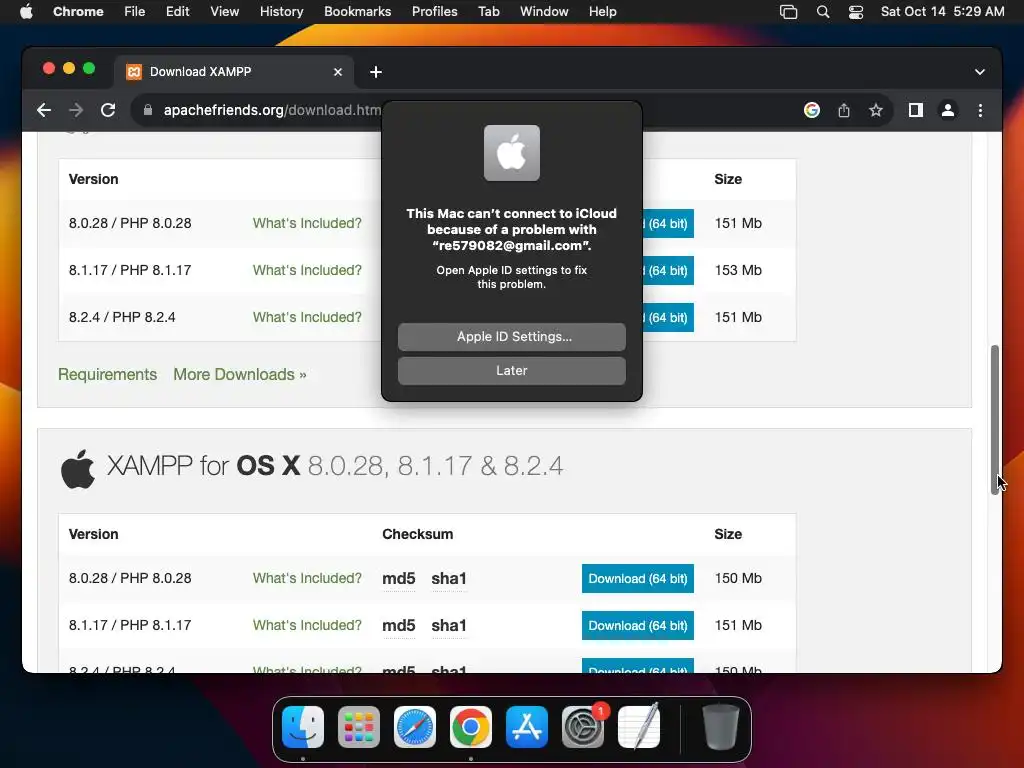Click Apple logo beside XAMPP for OS X
The height and width of the screenshot is (768, 1024).
[x=78, y=468]
